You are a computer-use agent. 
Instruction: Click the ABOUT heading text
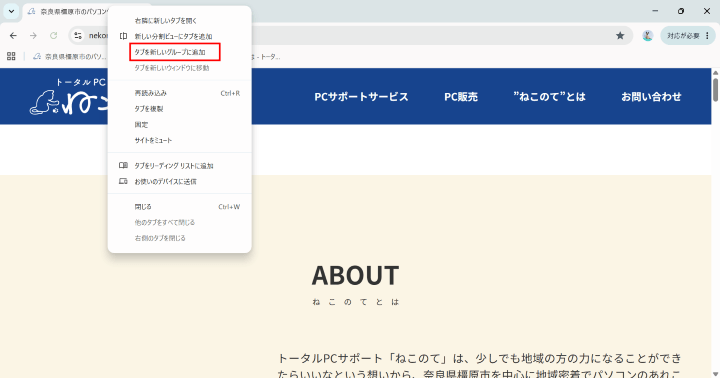[x=355, y=276]
